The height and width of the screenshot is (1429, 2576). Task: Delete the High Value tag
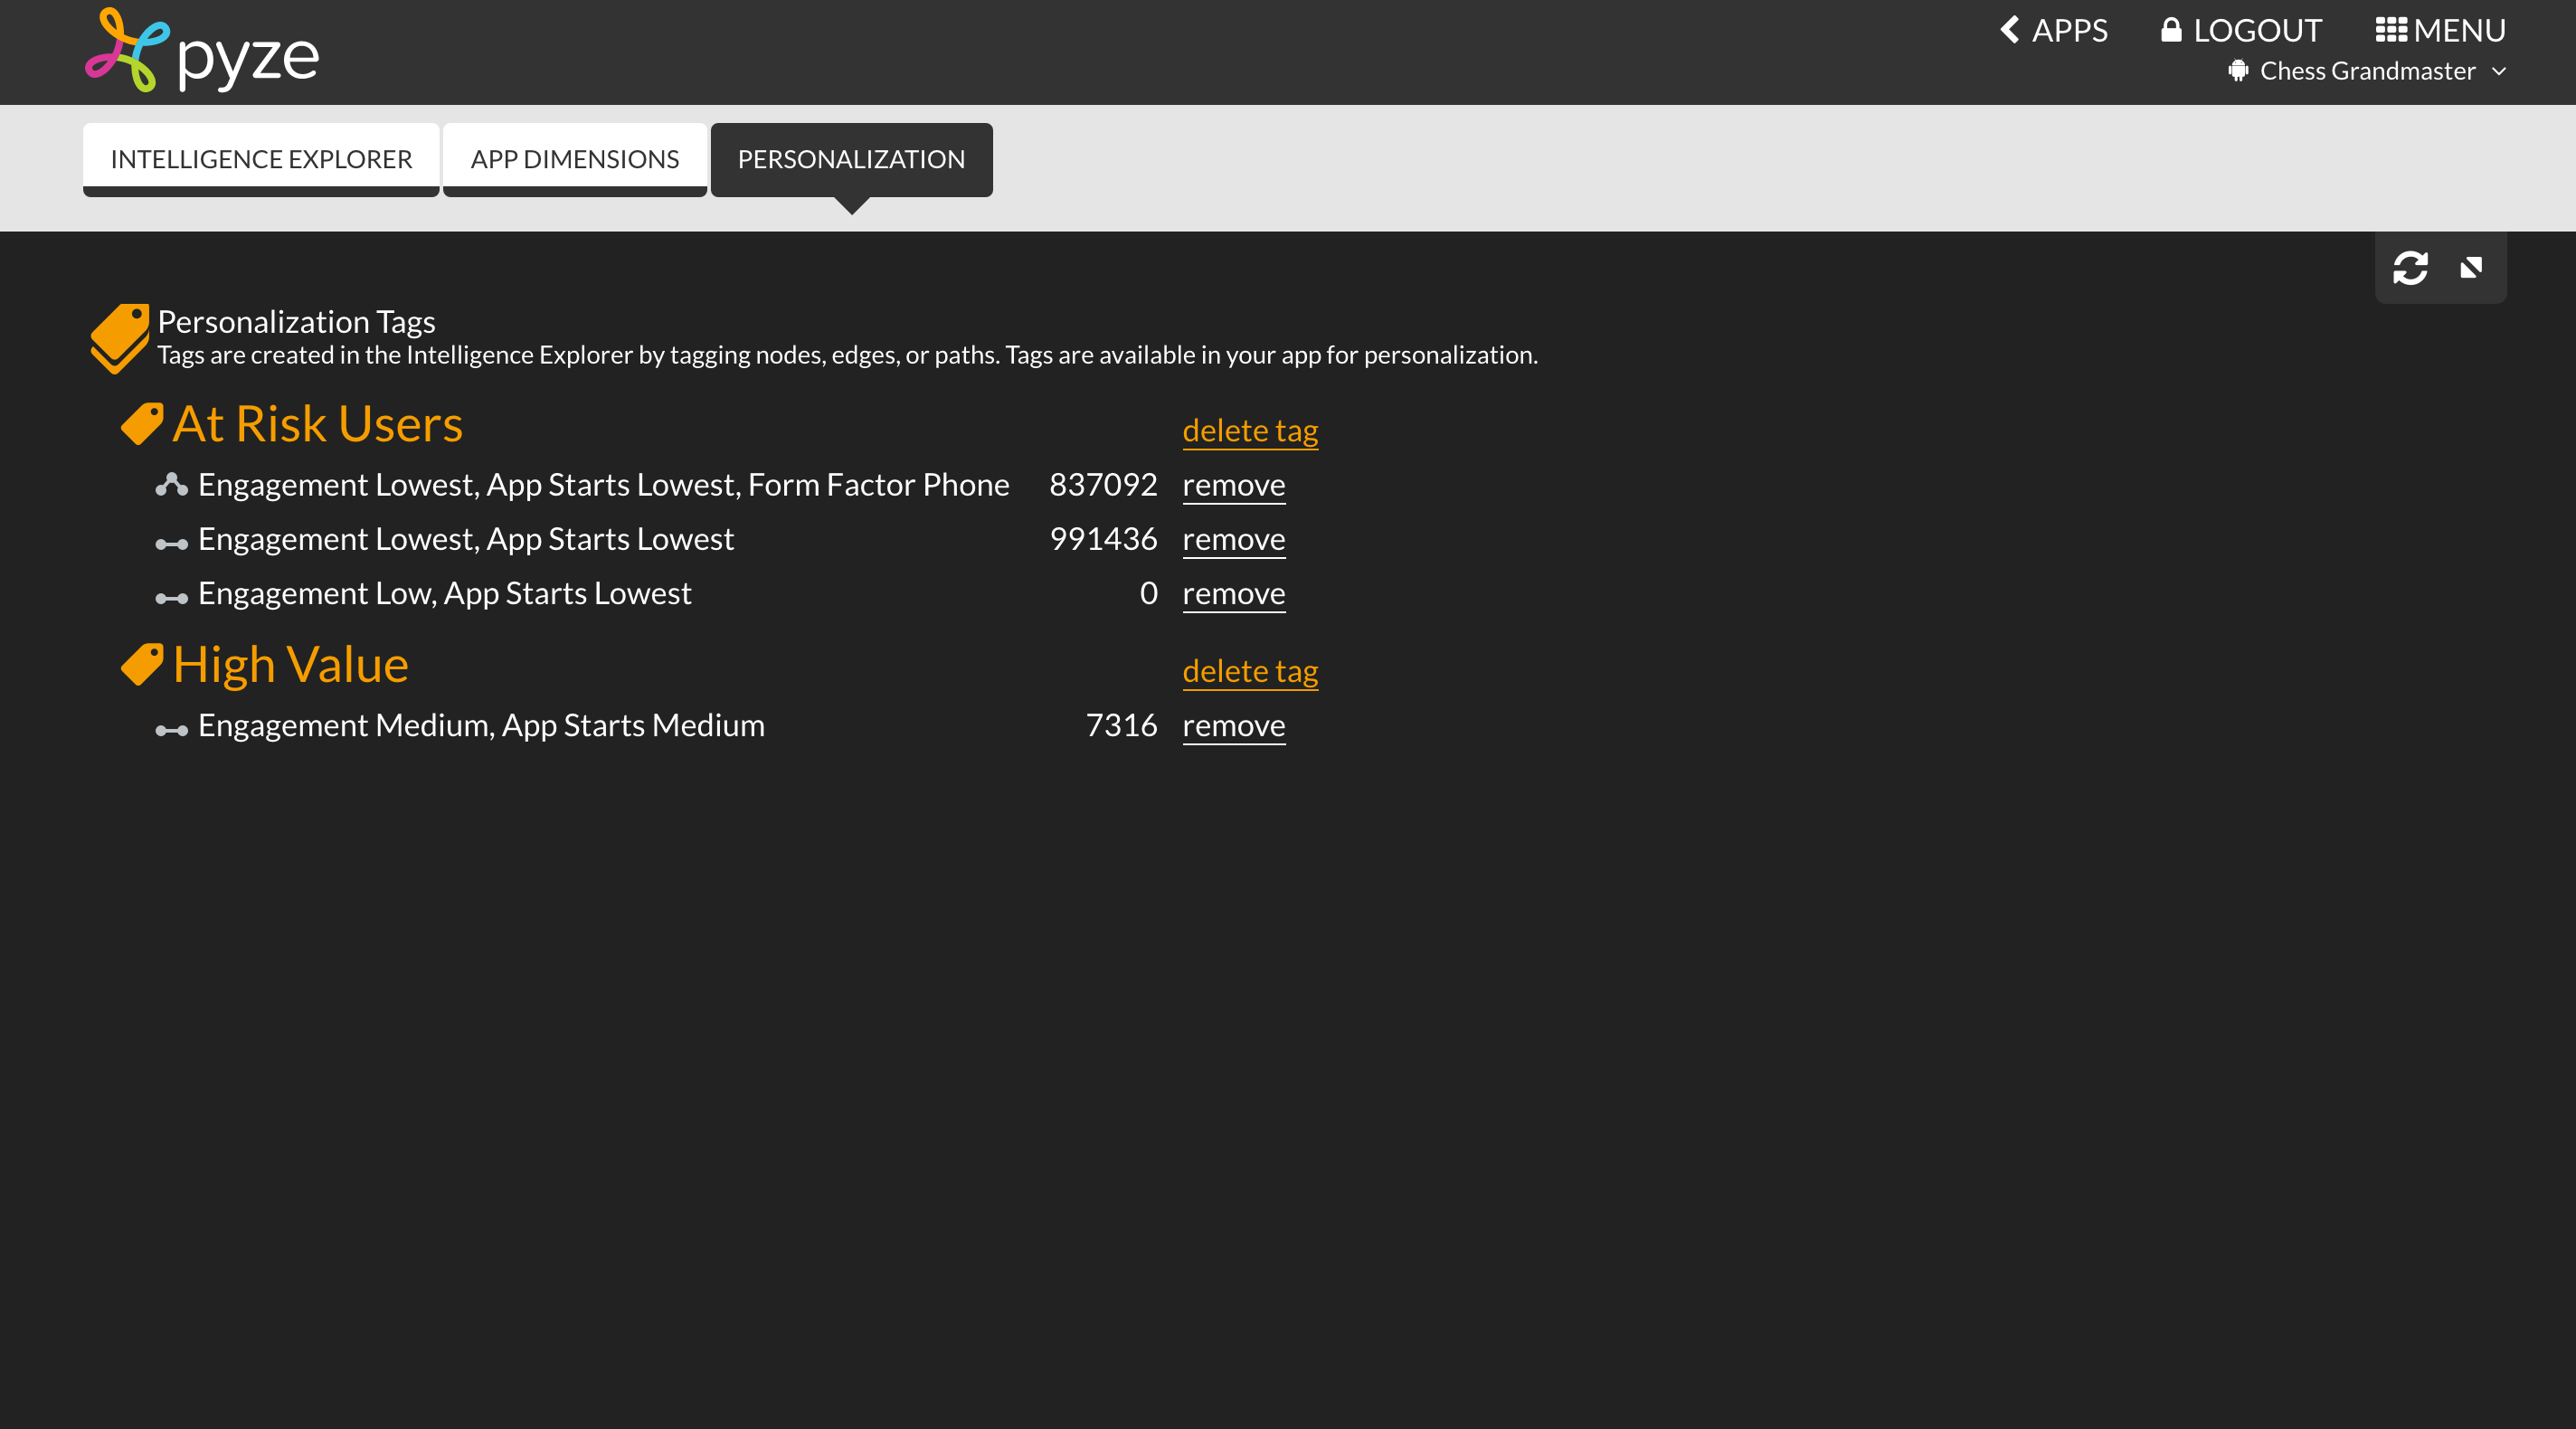click(x=1250, y=671)
